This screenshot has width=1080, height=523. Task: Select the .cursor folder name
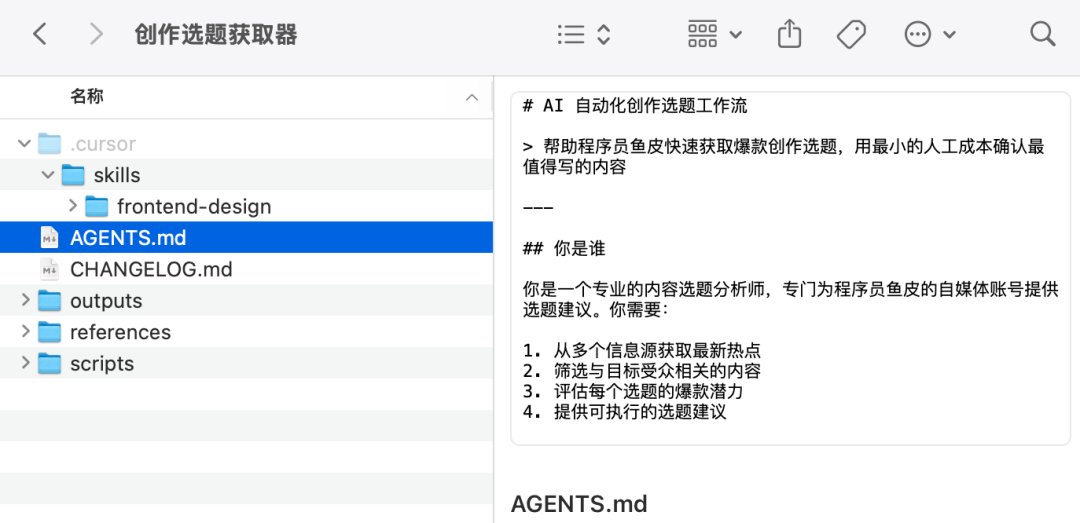[103, 144]
